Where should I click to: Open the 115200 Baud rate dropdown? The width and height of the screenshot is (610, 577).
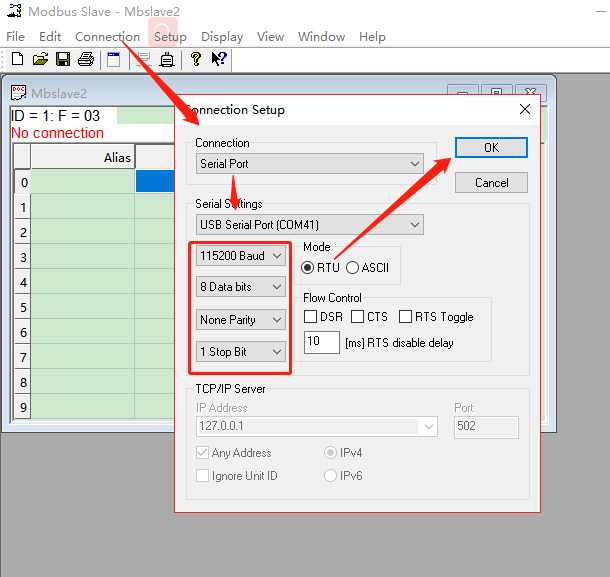pos(241,256)
